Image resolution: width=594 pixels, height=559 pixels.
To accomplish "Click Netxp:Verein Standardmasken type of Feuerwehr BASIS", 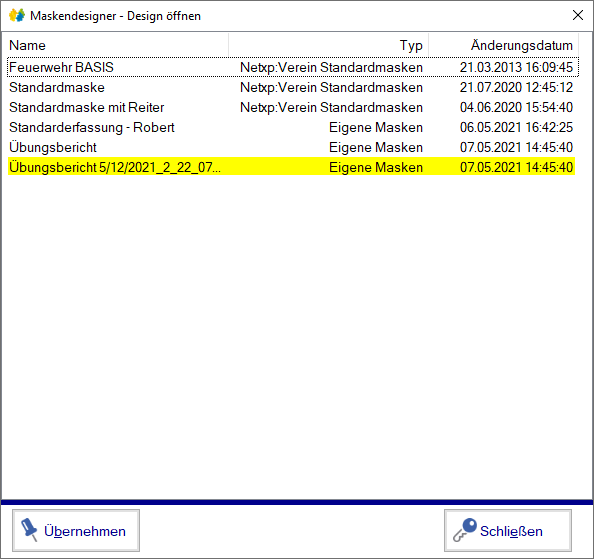I will point(331,67).
